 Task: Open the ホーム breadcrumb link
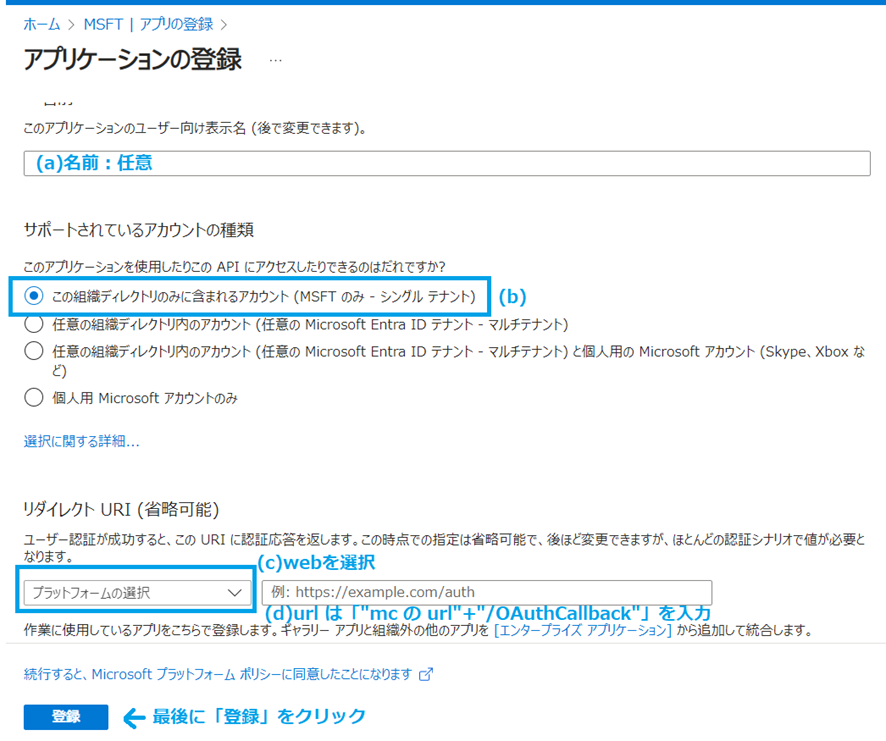[x=42, y=24]
